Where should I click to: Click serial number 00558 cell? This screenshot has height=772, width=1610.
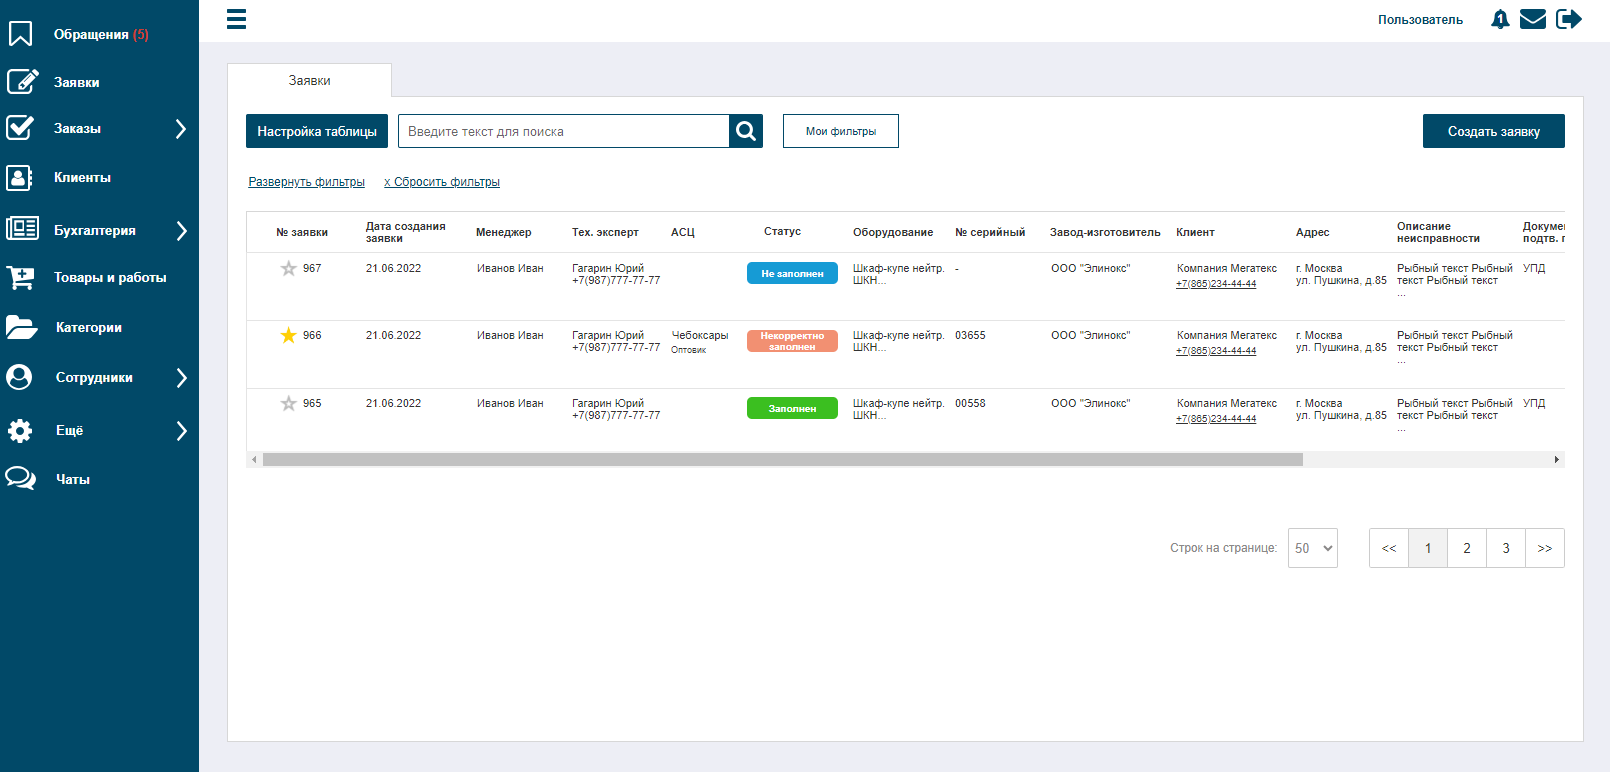pos(970,403)
